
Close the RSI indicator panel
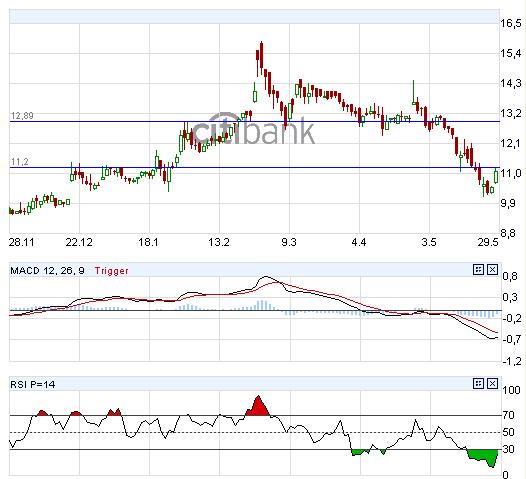click(492, 383)
